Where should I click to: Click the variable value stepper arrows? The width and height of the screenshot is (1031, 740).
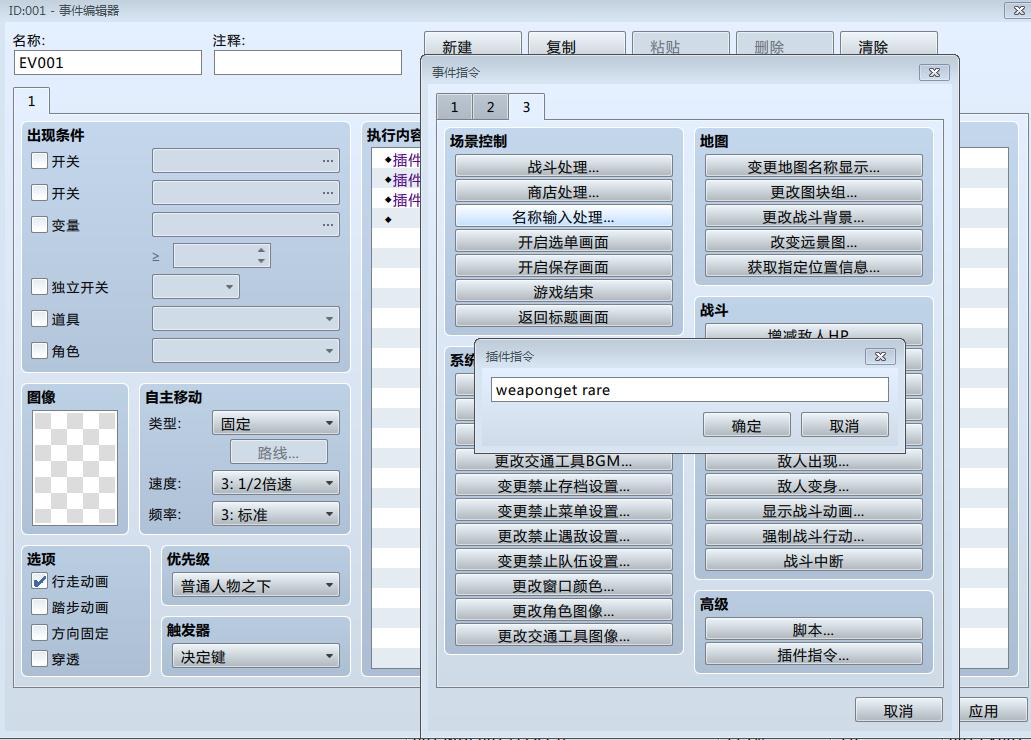pyautogui.click(x=262, y=256)
